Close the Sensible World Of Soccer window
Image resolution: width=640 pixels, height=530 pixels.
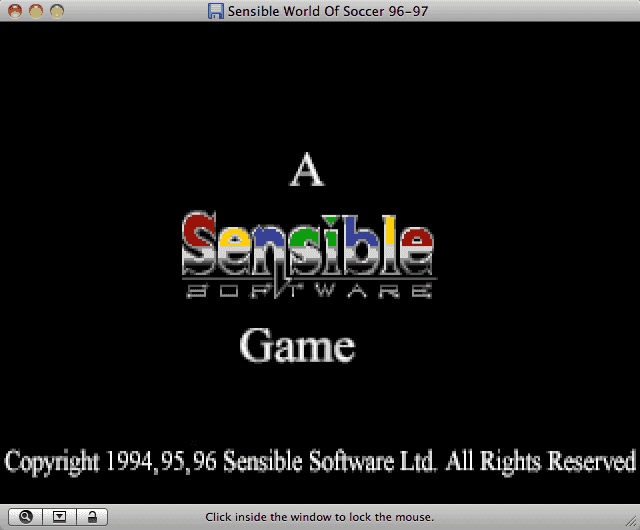tap(15, 11)
